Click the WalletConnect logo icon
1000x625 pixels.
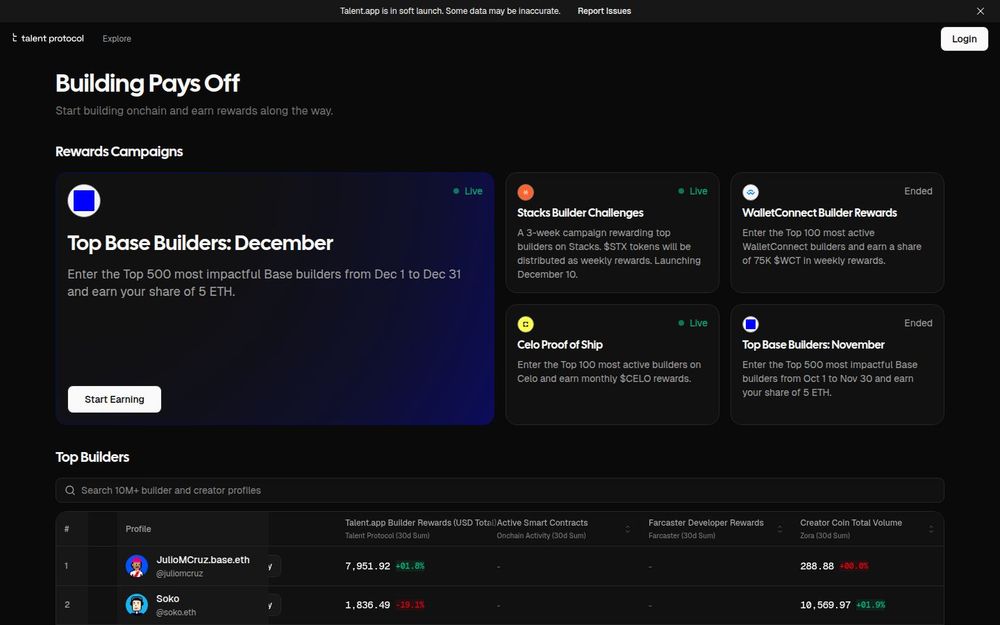751,192
